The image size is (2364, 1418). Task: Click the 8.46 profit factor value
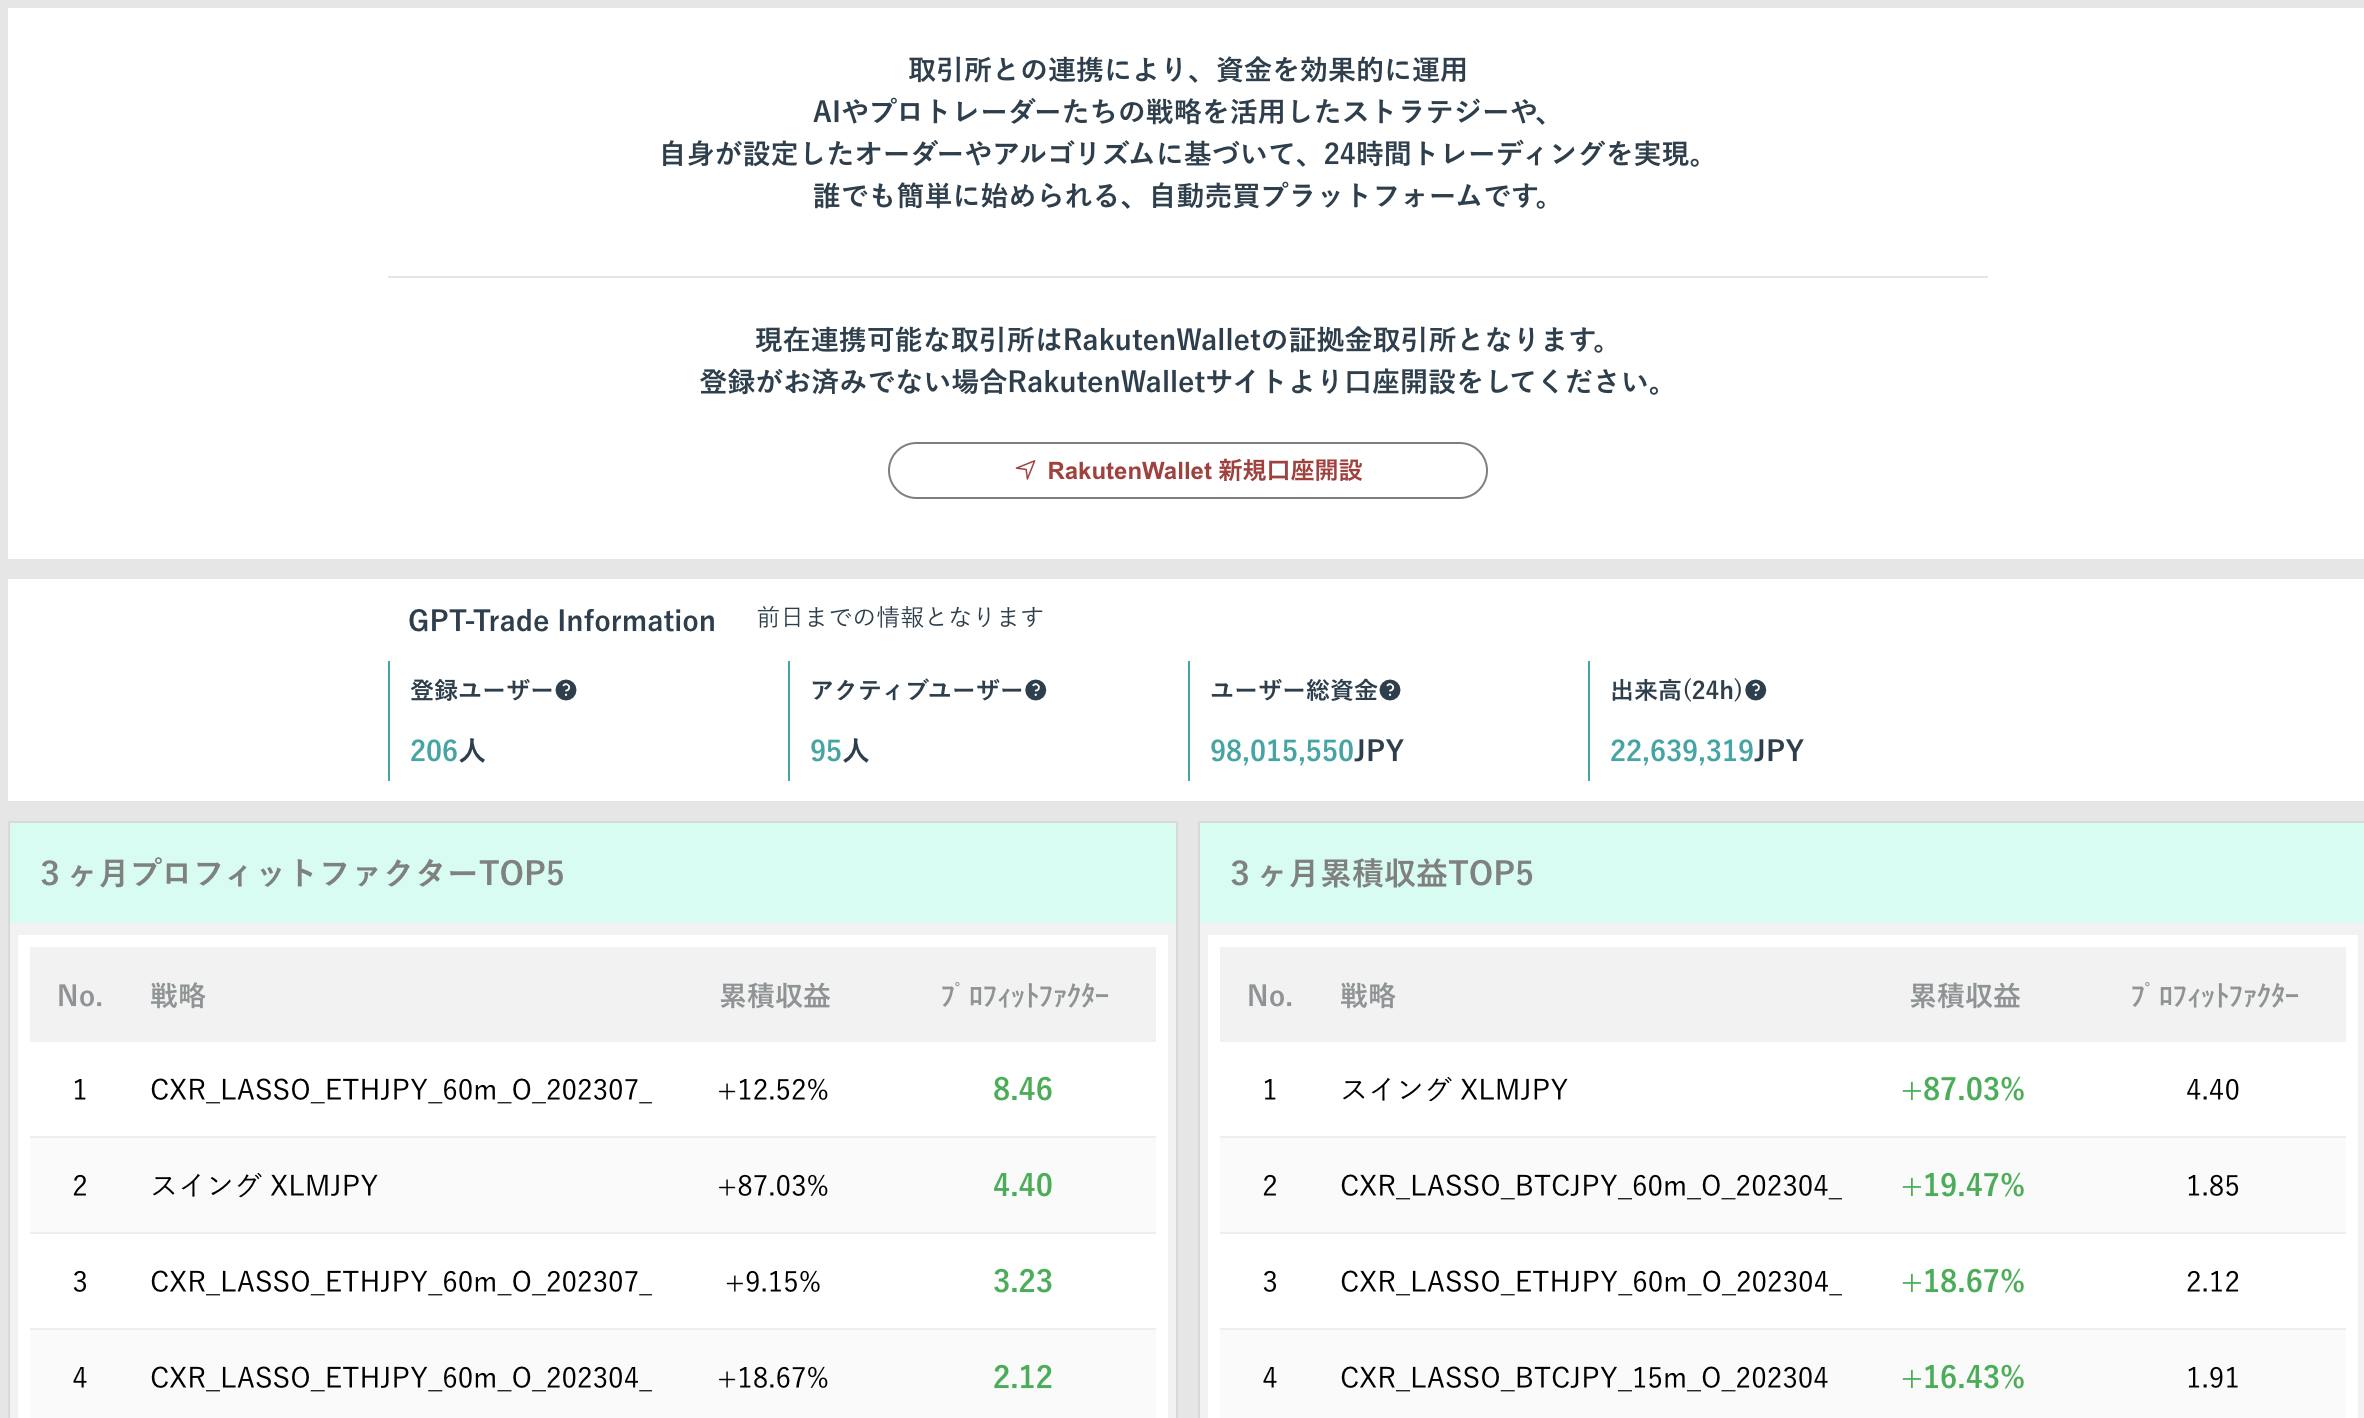pos(1022,1089)
